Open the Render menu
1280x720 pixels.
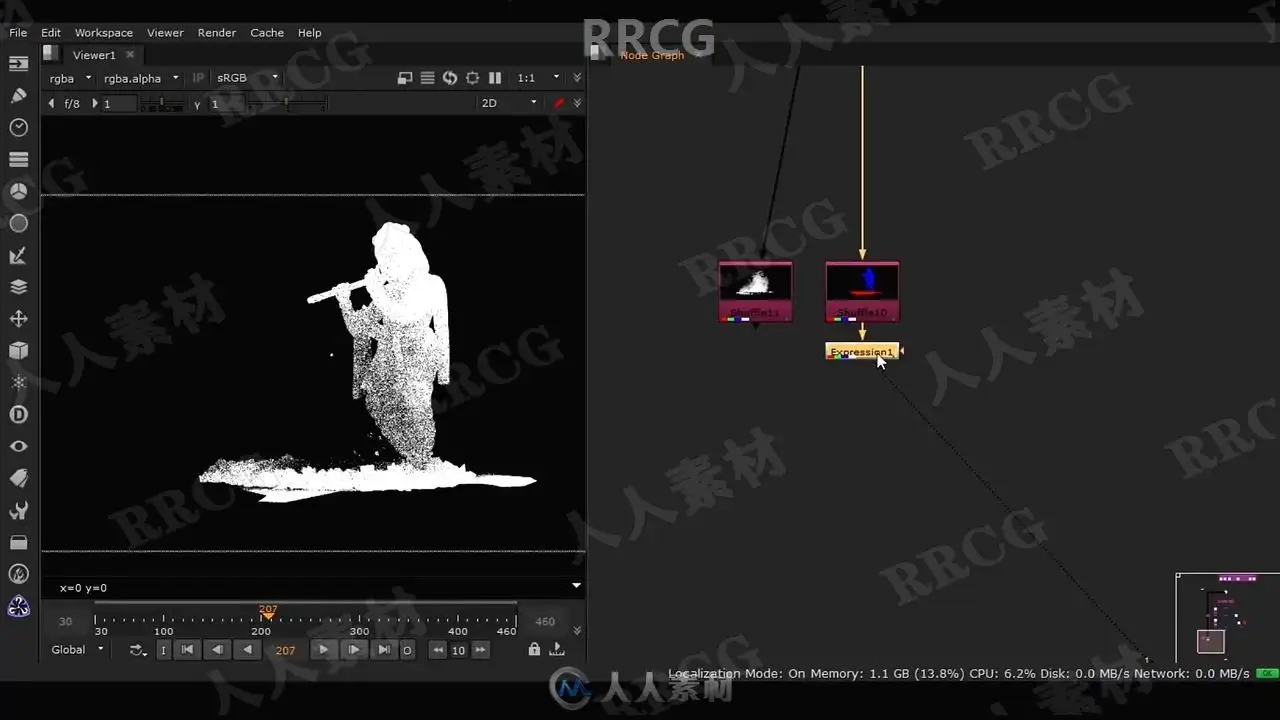click(x=217, y=33)
